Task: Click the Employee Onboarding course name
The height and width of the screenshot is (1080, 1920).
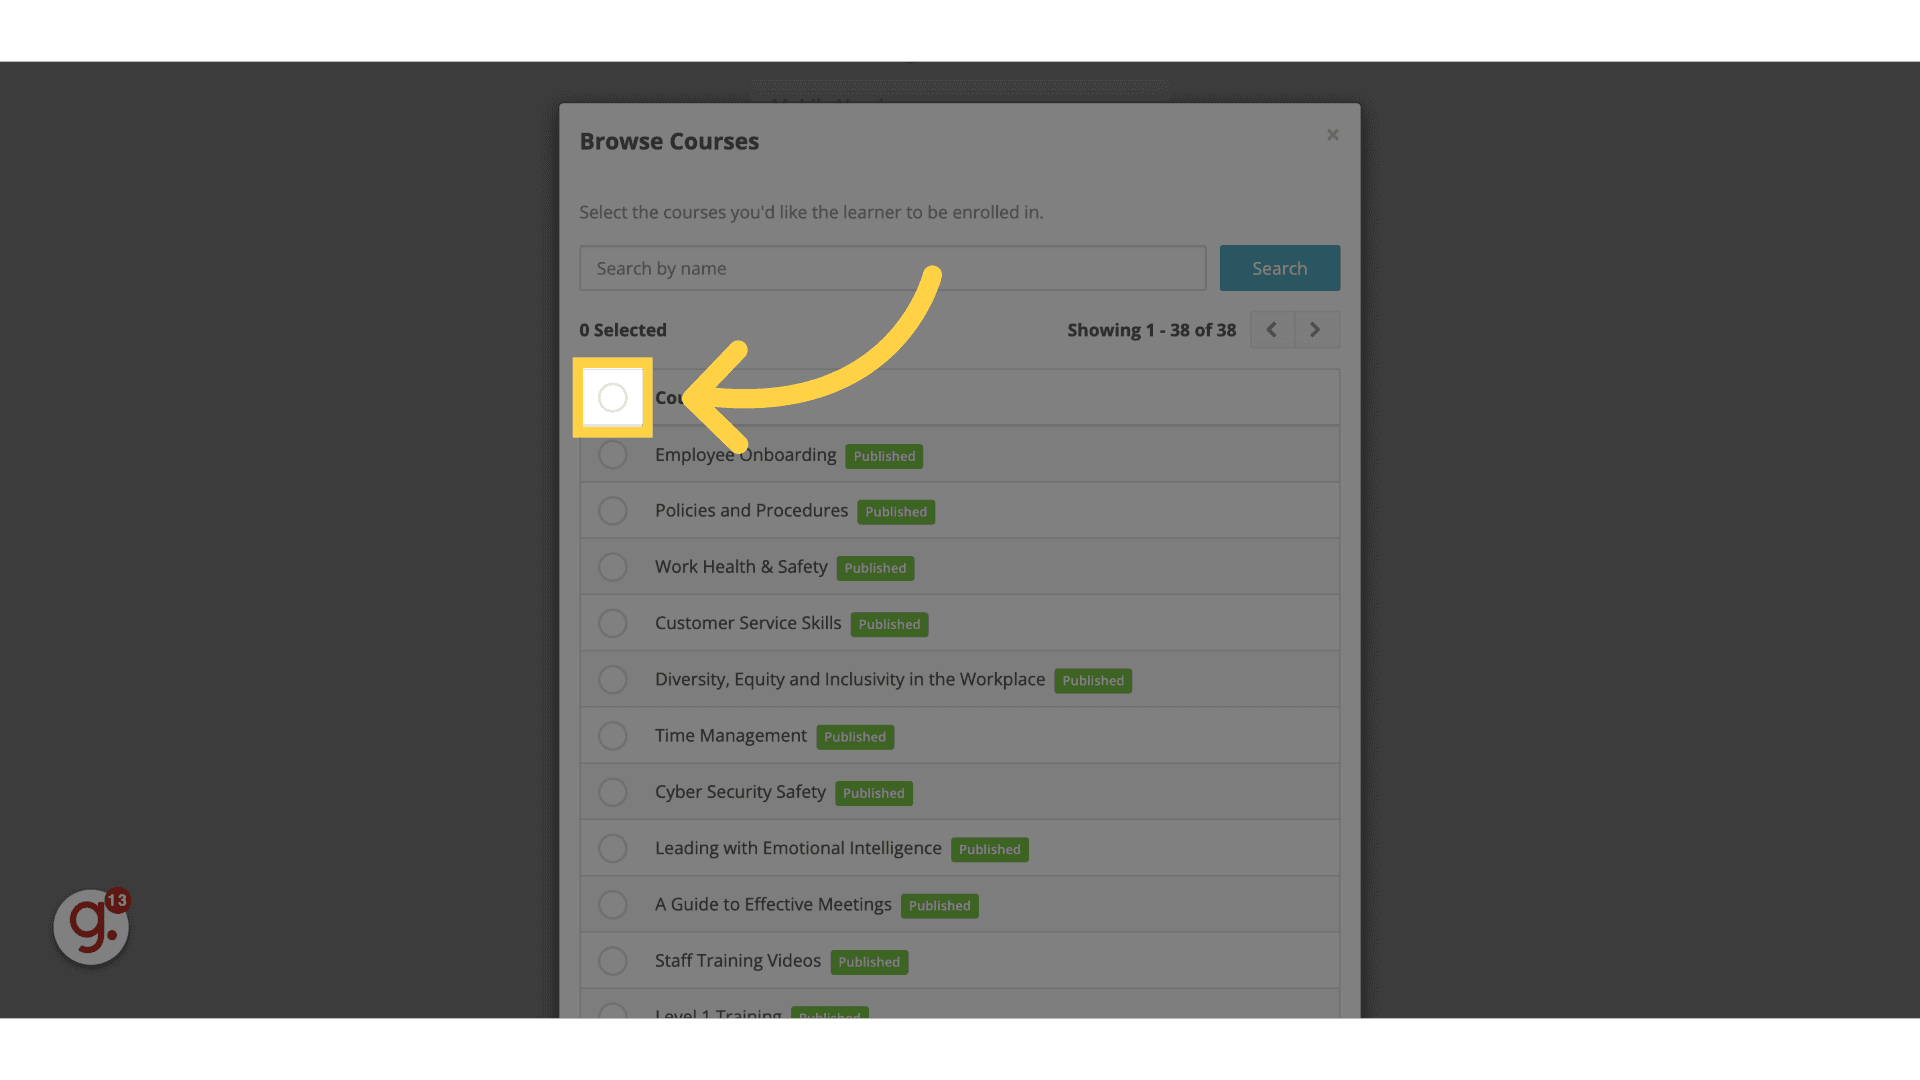Action: (x=745, y=455)
